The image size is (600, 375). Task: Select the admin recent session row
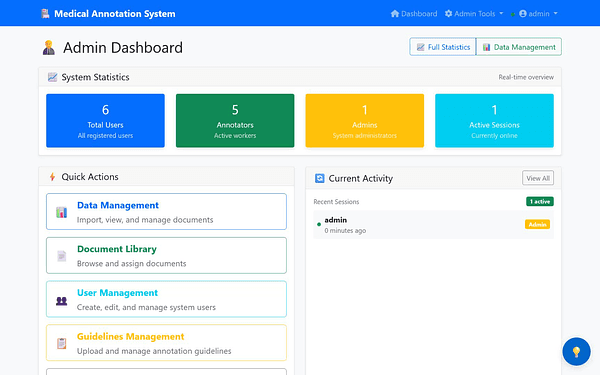point(433,225)
